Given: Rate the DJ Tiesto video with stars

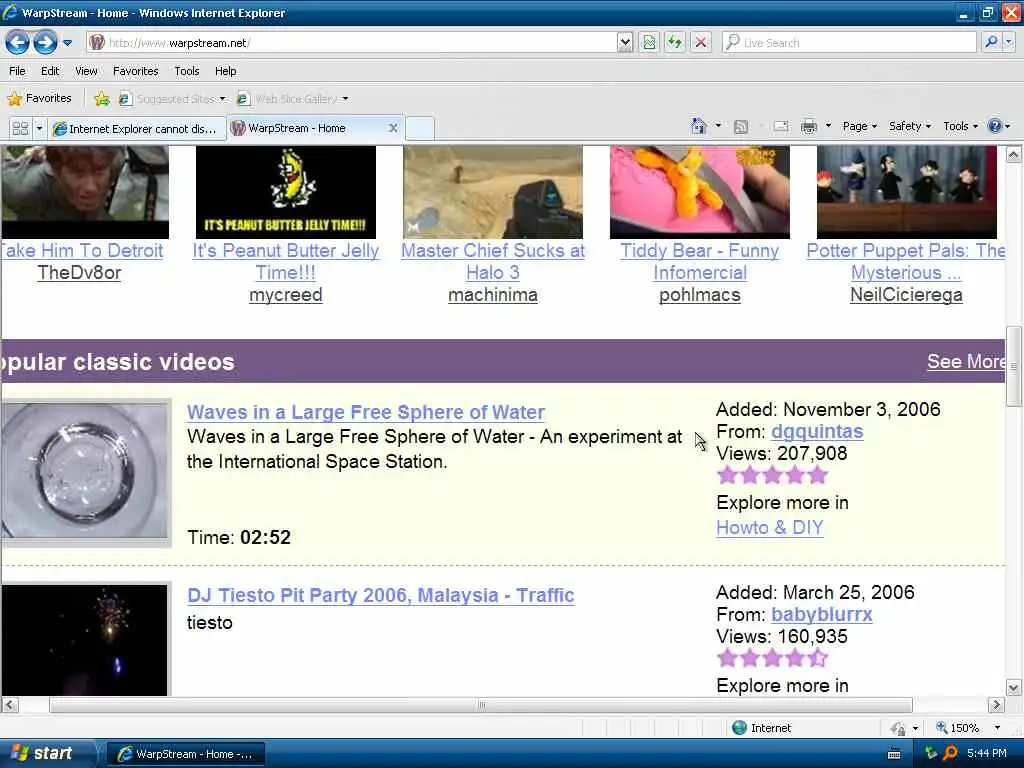Looking at the screenshot, I should [772, 658].
